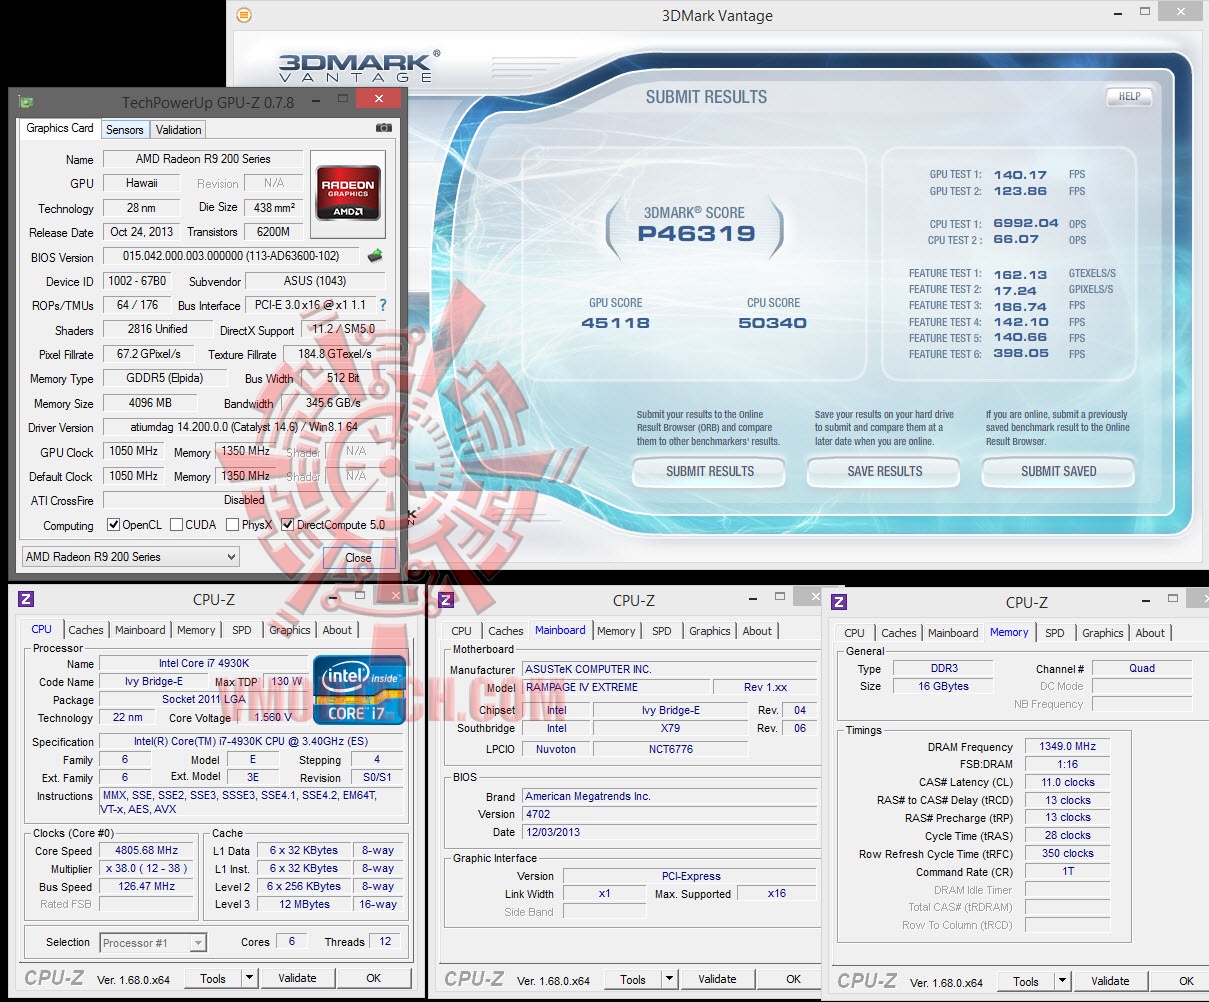
Task: Click the CPU score value 50340
Action: pyautogui.click(x=772, y=323)
